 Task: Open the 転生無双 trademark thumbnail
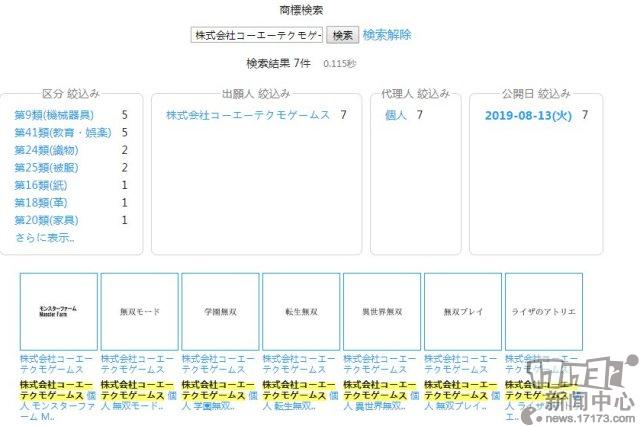pyautogui.click(x=301, y=312)
